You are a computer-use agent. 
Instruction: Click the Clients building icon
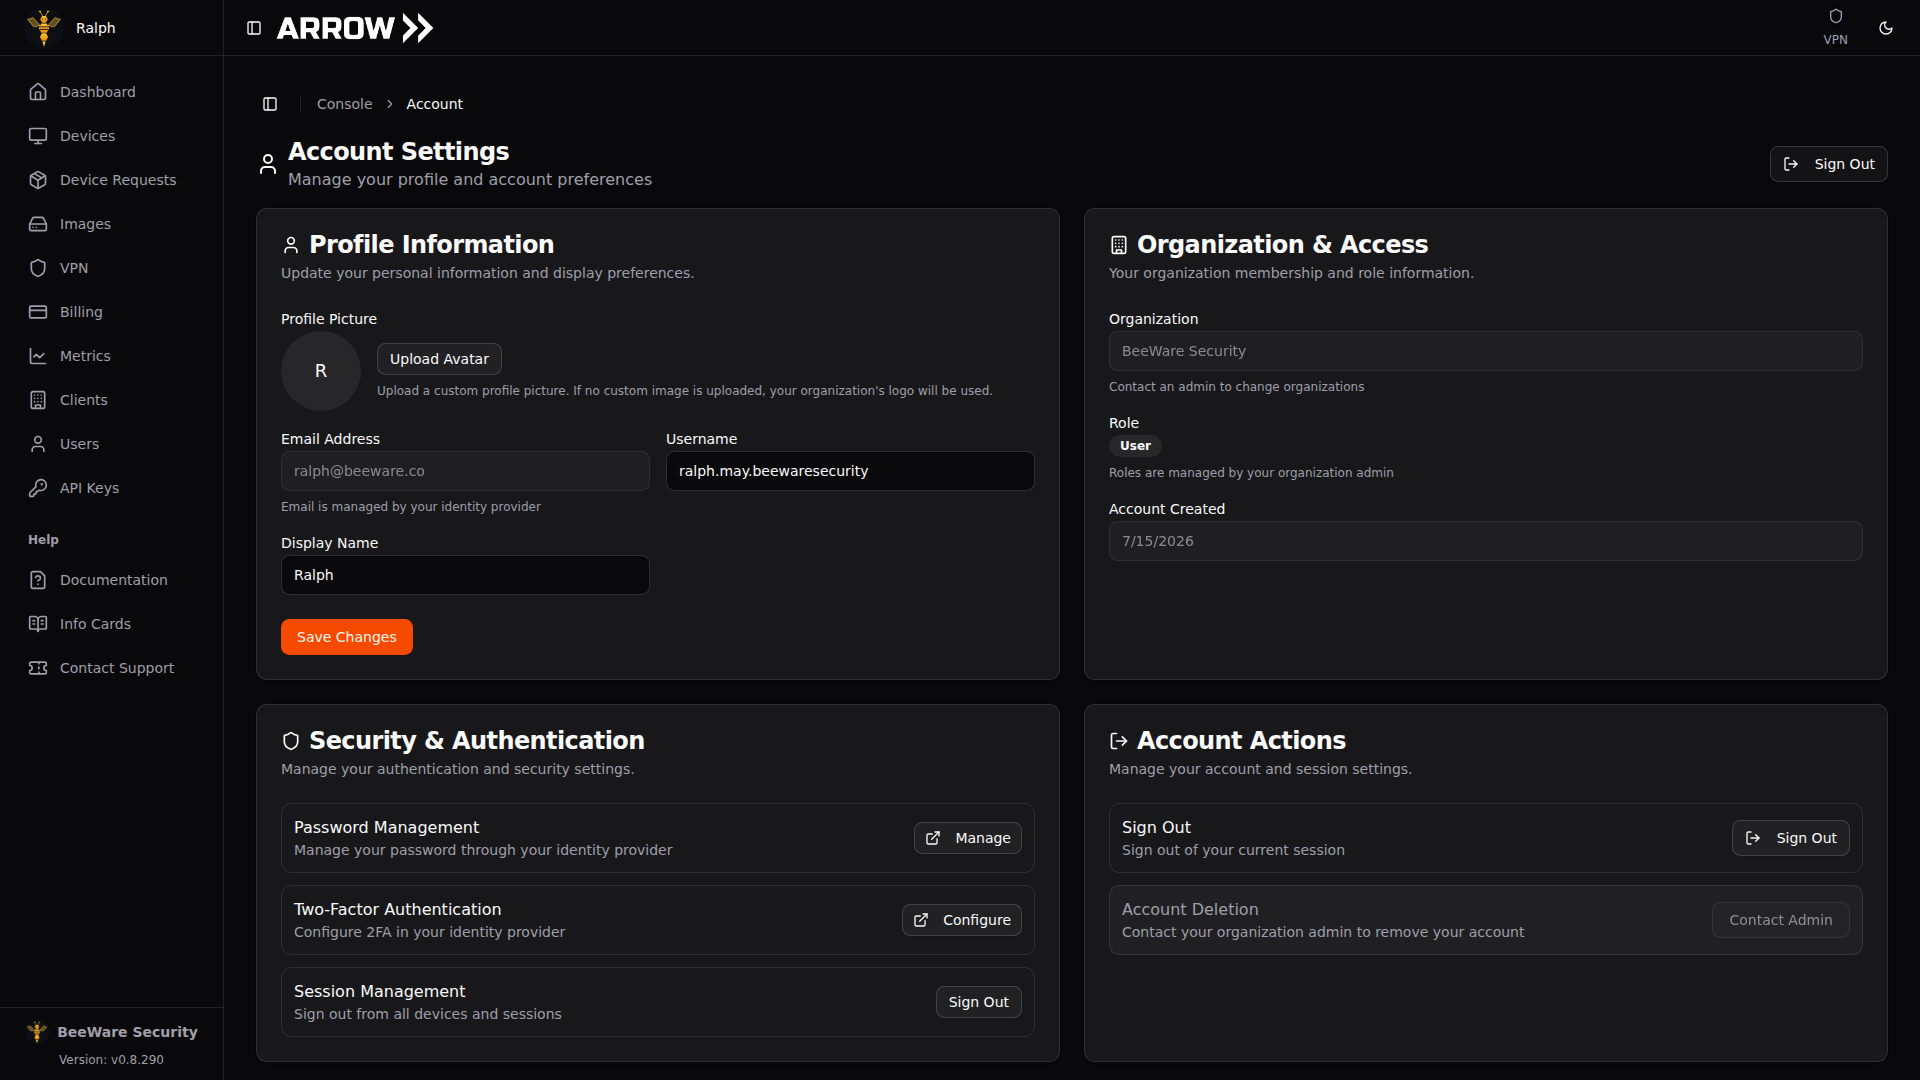(x=38, y=400)
